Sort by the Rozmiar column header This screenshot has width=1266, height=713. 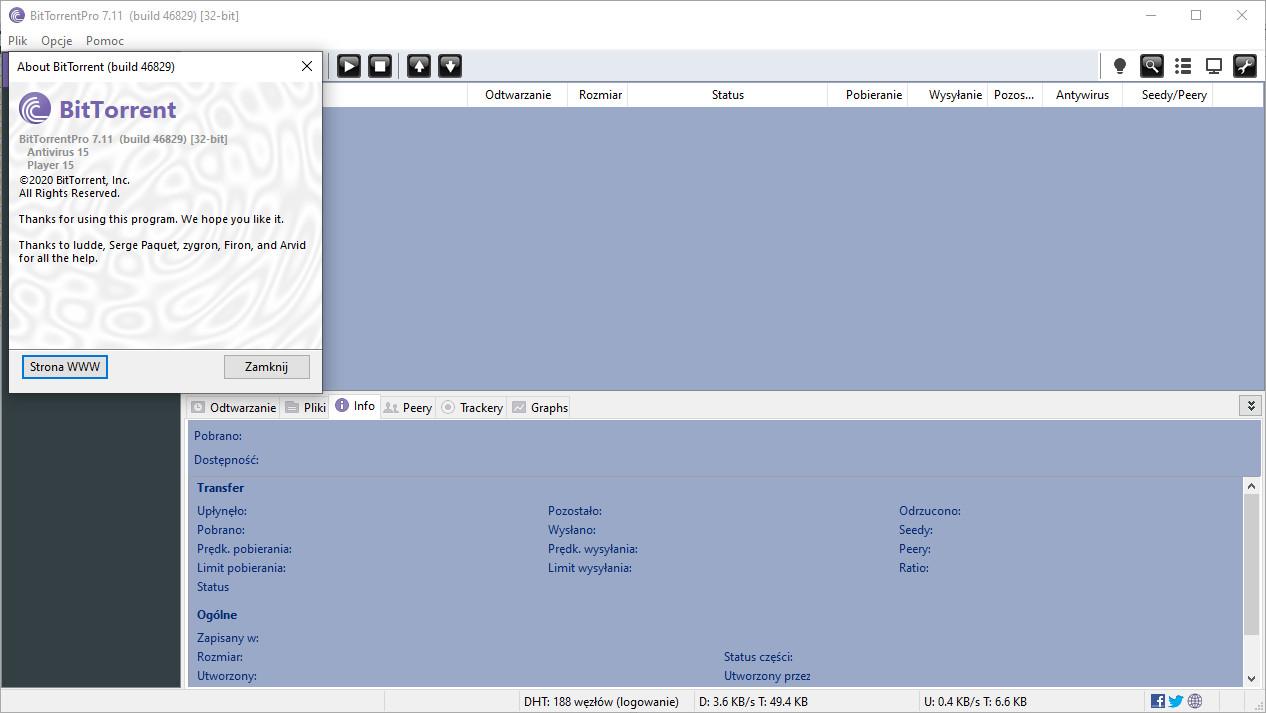(x=598, y=95)
